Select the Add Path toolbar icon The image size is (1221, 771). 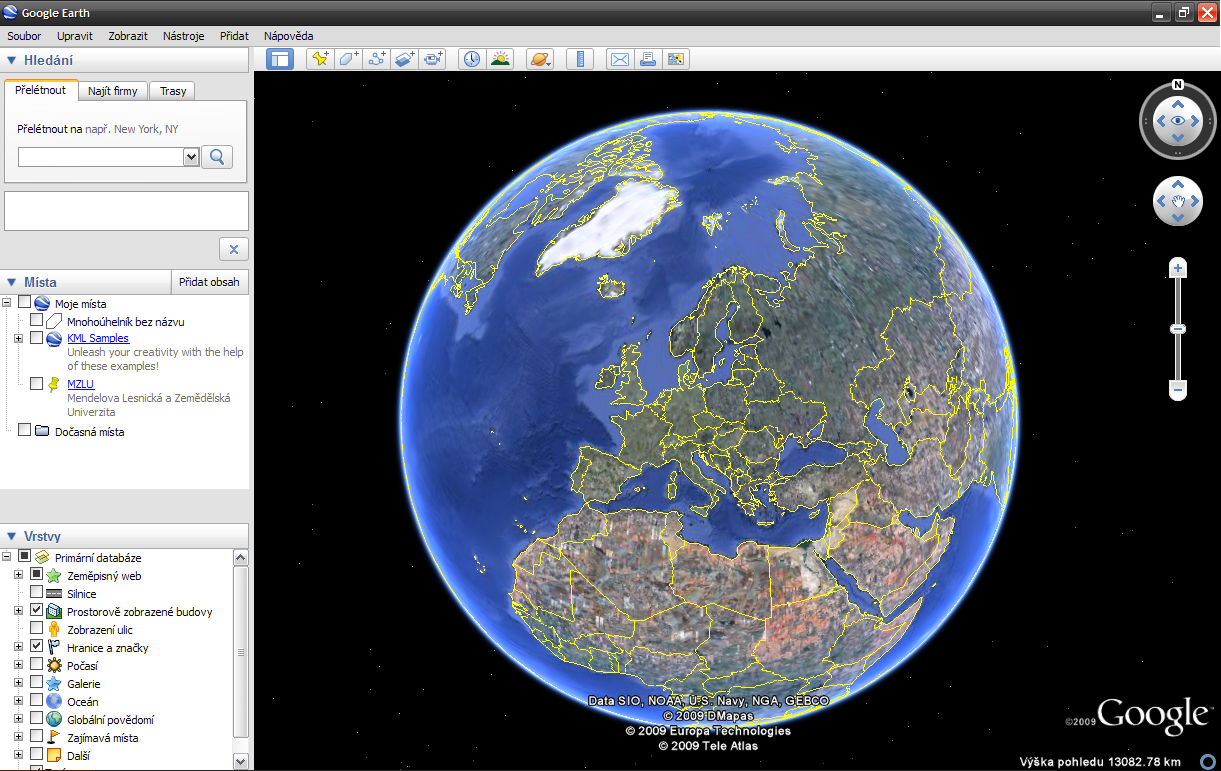tap(376, 59)
